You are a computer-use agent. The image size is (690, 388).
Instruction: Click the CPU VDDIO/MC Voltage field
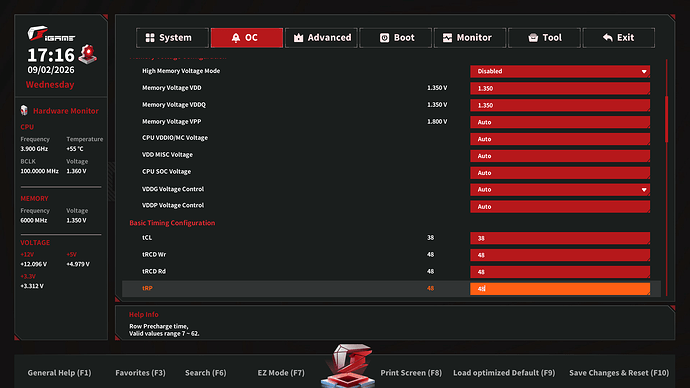point(560,139)
